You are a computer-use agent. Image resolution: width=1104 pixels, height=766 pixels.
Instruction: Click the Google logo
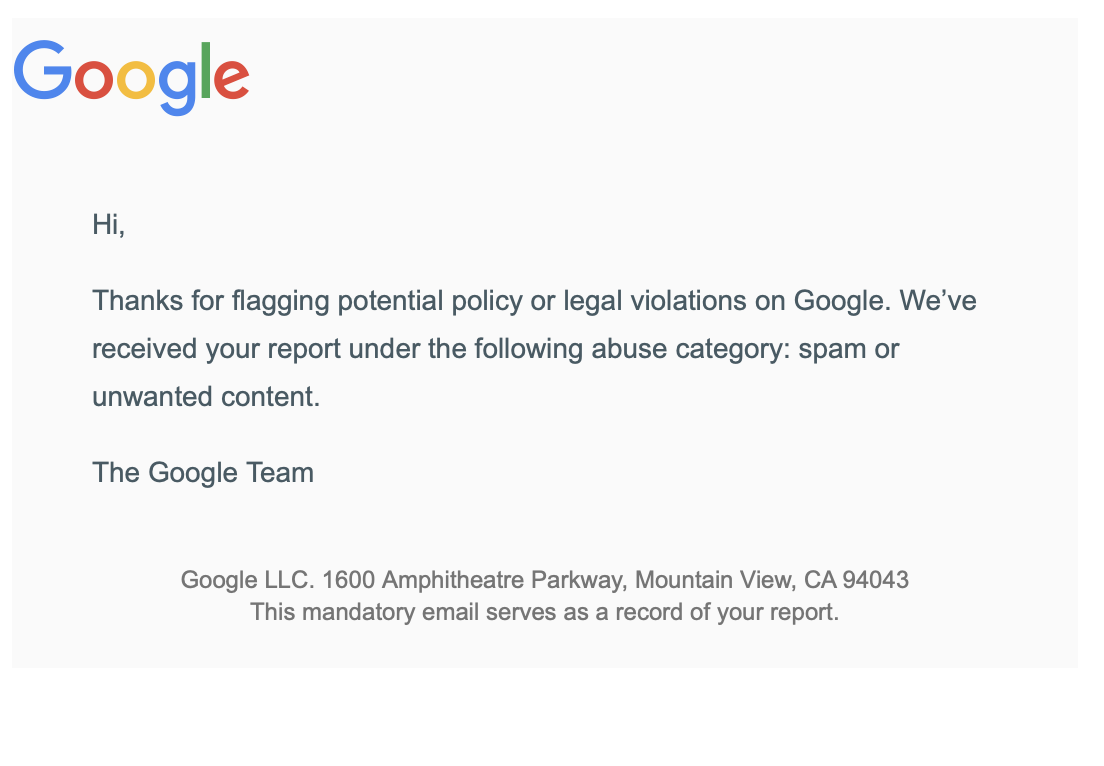coord(131,76)
